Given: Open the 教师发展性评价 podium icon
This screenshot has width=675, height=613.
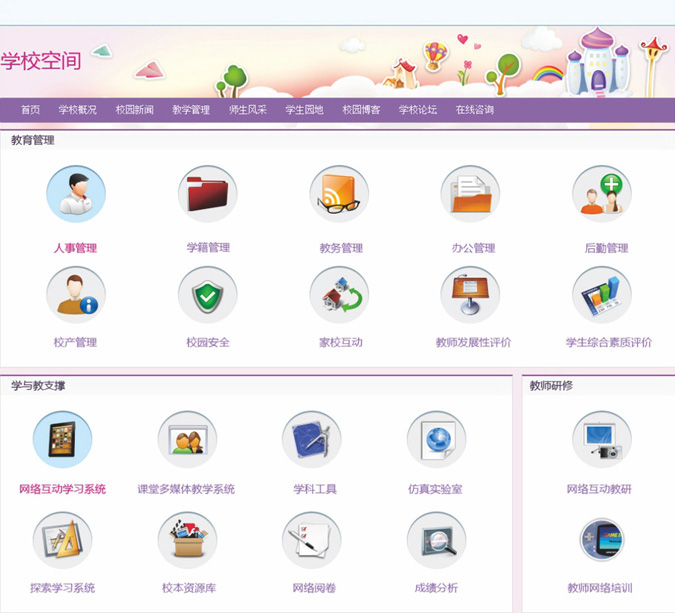Looking at the screenshot, I should pyautogui.click(x=470, y=295).
